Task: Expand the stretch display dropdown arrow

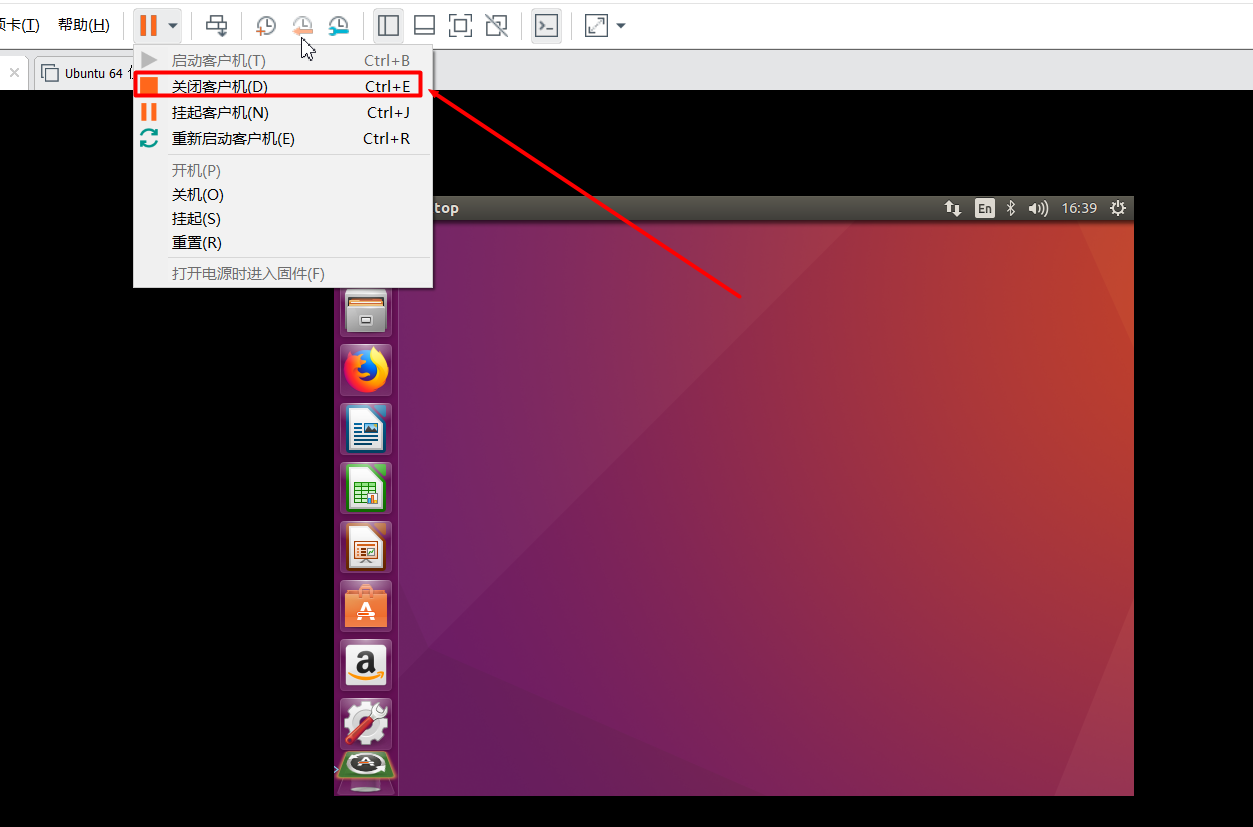Action: point(621,25)
